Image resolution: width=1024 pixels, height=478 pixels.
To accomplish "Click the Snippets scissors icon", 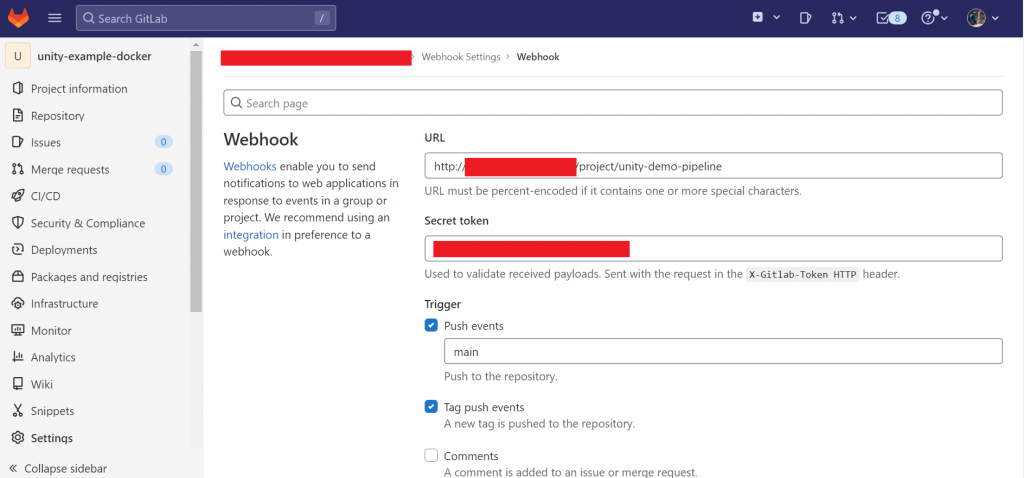I will [18, 411].
